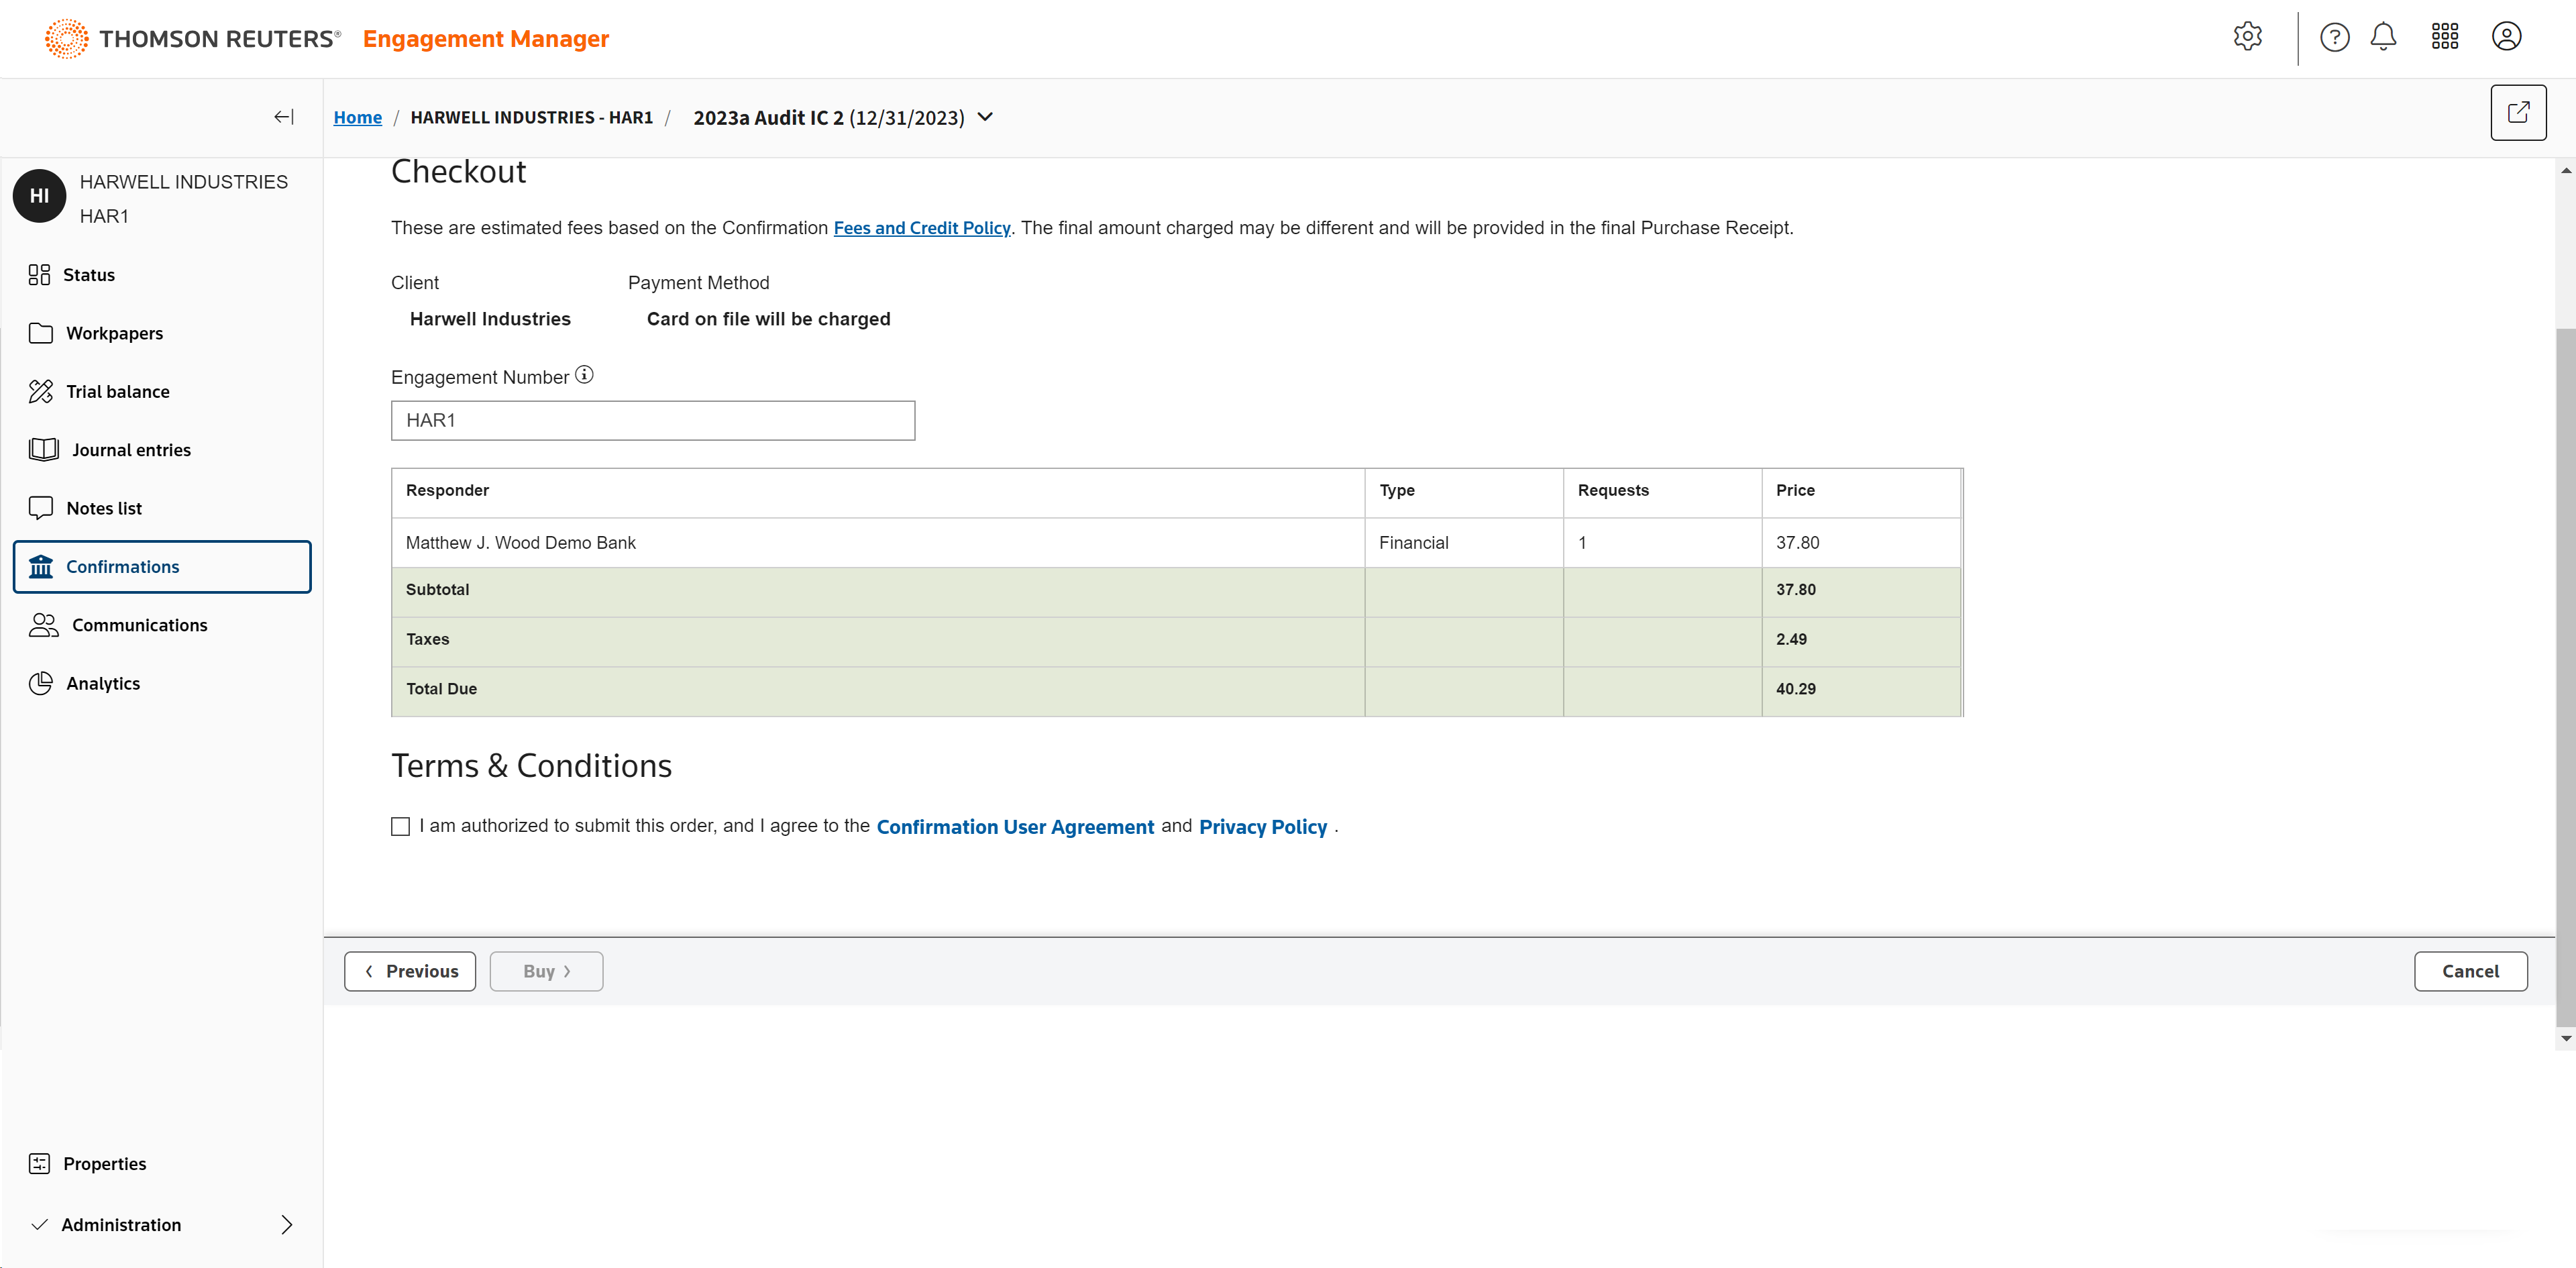Open the settings gear icon
2576x1268 pixels.
(2247, 37)
